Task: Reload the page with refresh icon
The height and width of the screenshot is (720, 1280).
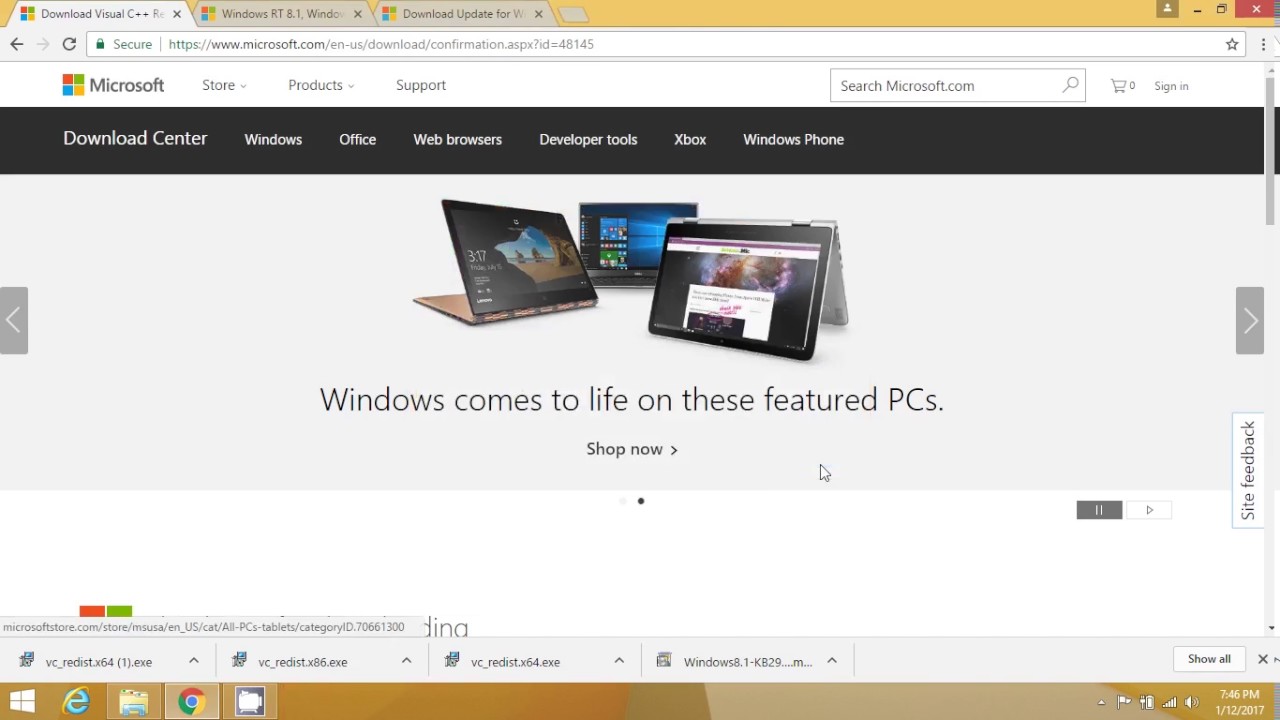Action: (x=69, y=44)
